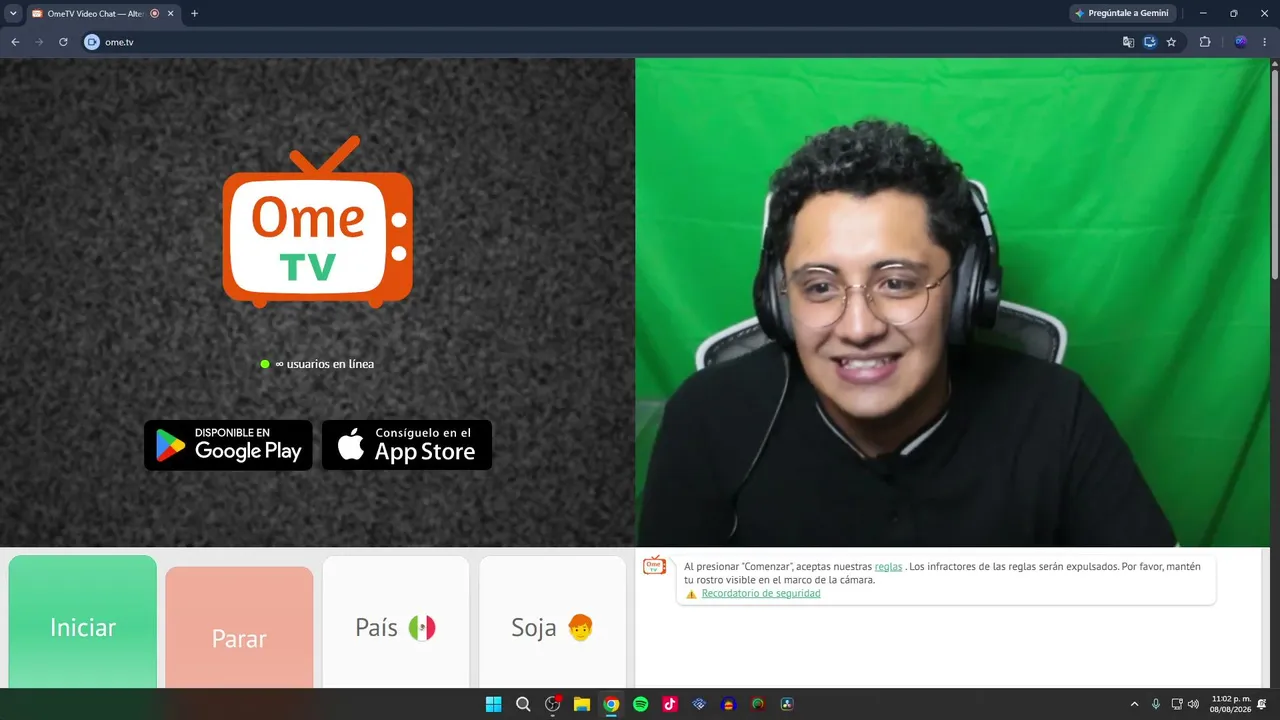Screen dimensions: 1280x720
Task: Stop the chat with the Parar button
Action: pos(239,628)
